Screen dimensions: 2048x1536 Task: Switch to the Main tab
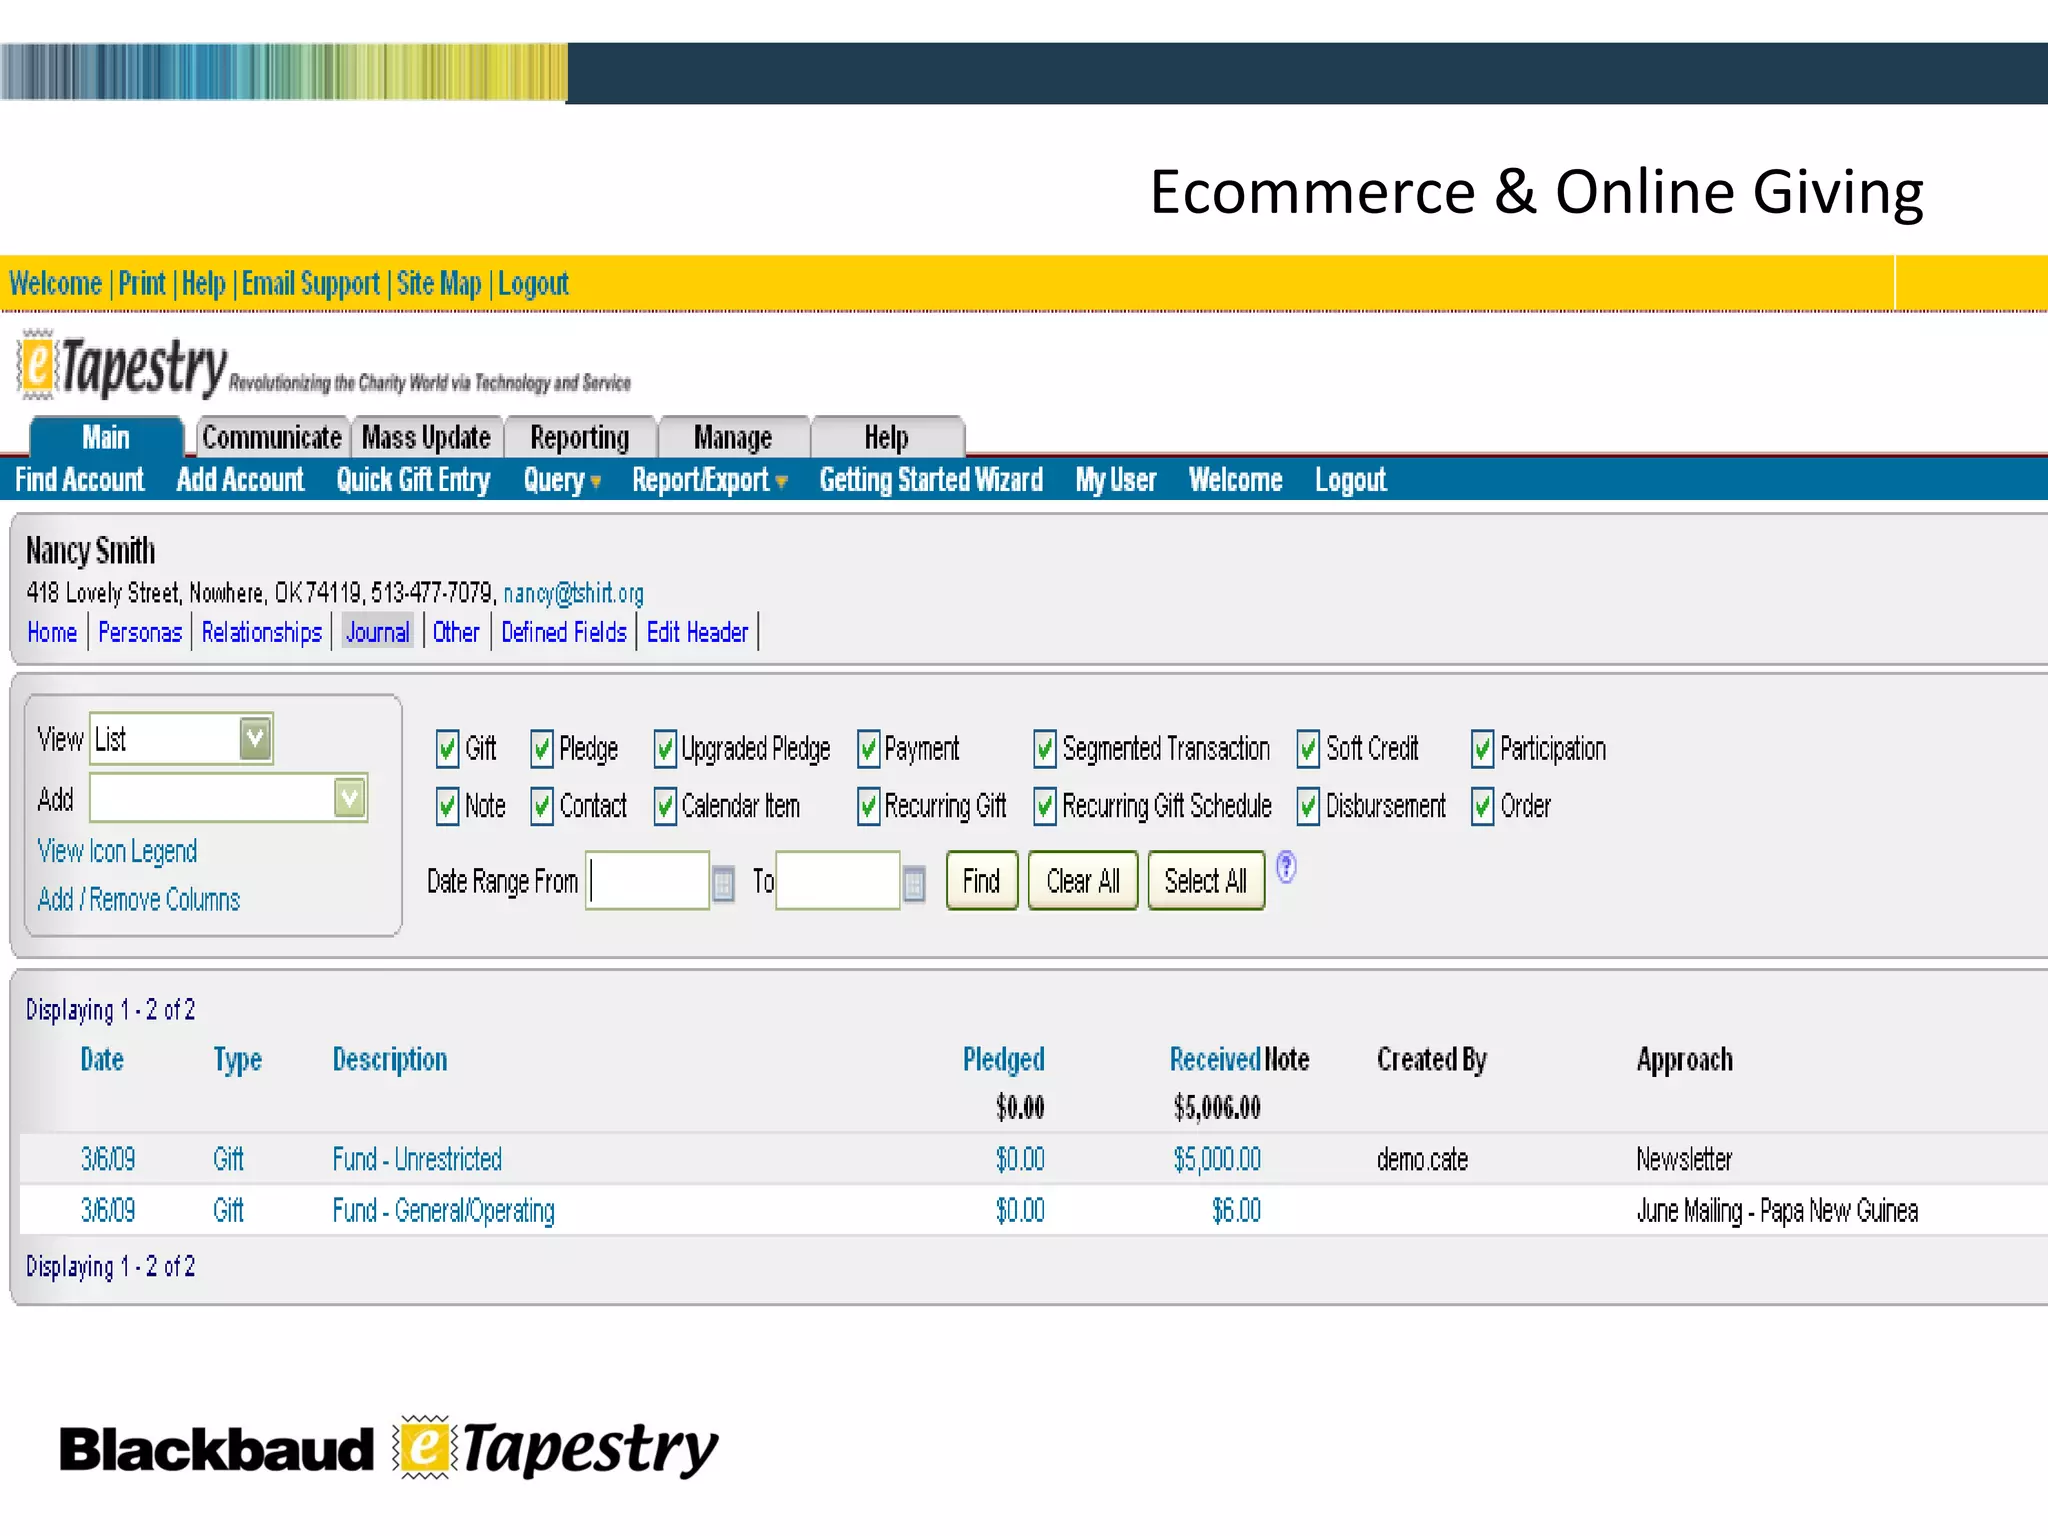[106, 437]
